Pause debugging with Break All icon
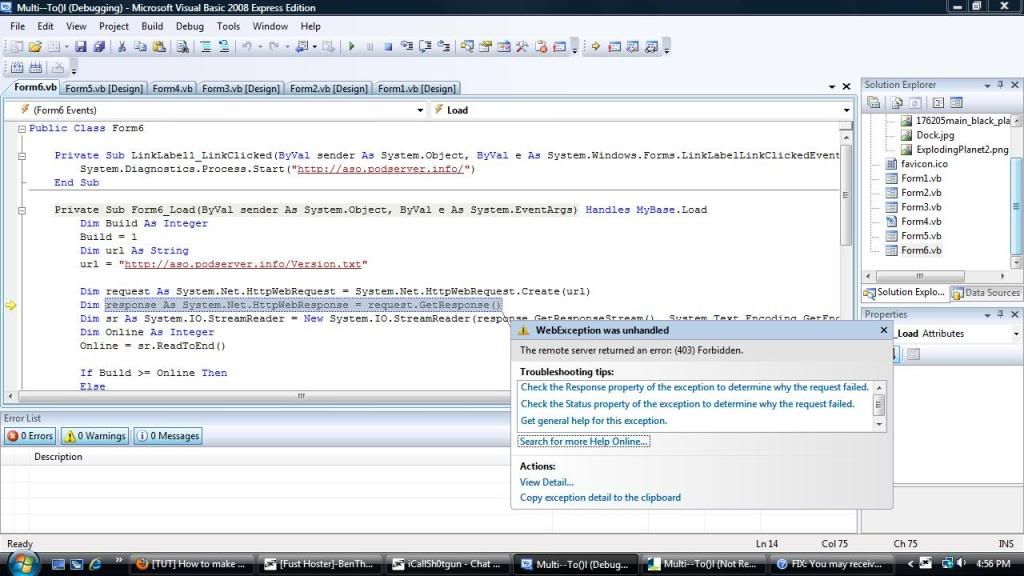The width and height of the screenshot is (1024, 576). tap(370, 47)
